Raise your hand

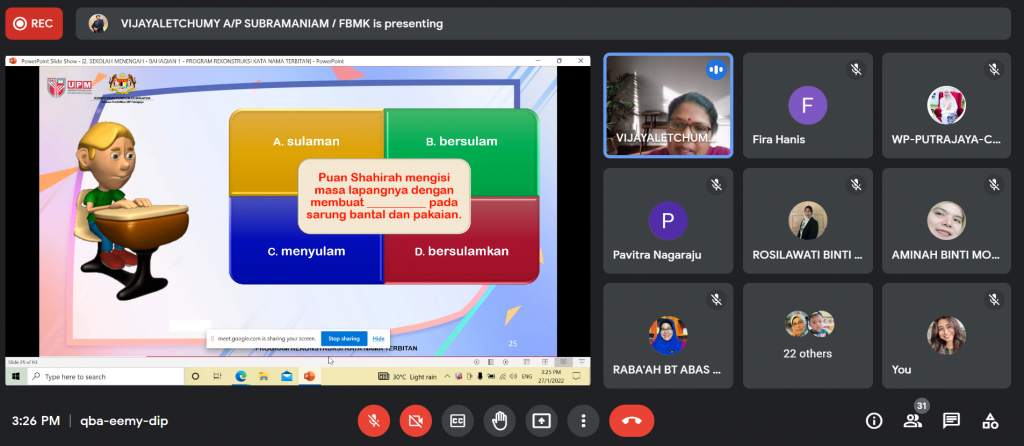coord(499,420)
